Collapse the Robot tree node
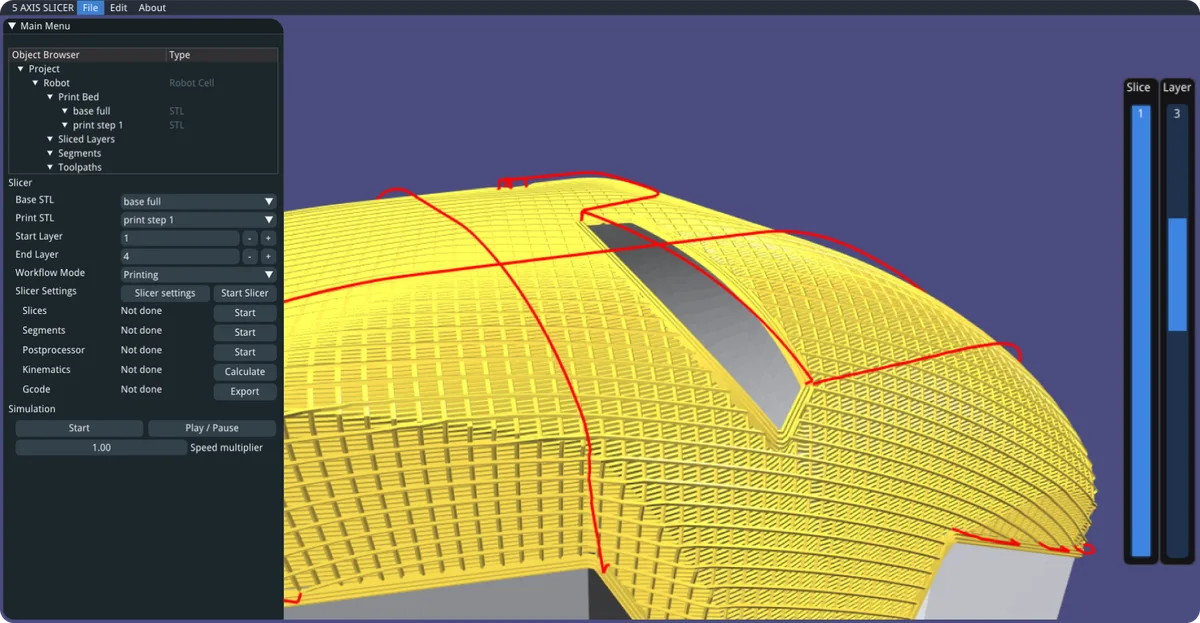Viewport: 1200px width, 623px height. click(35, 83)
